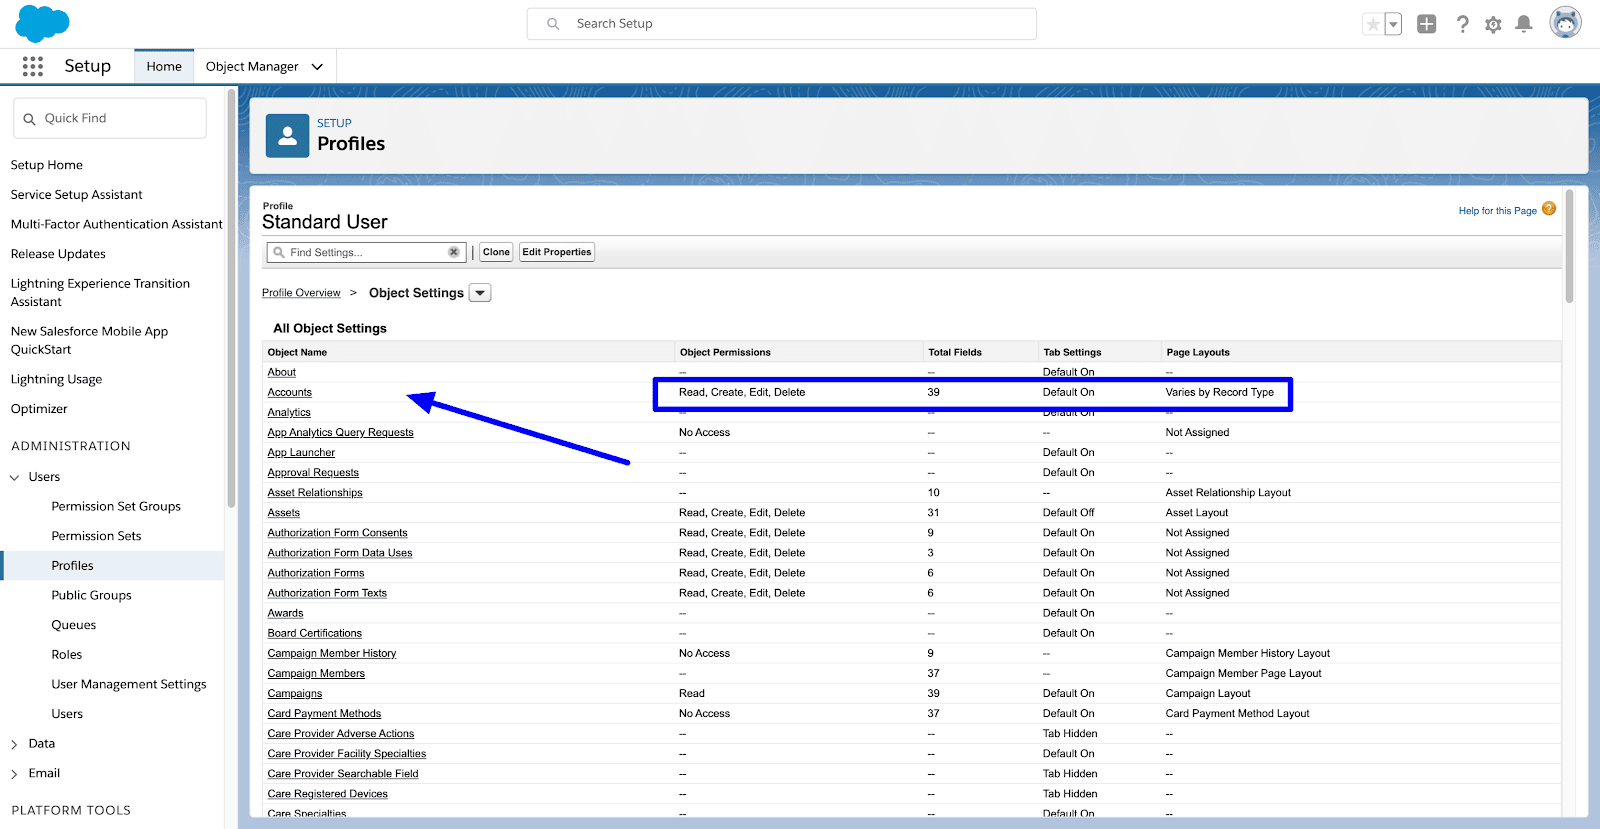Viewport: 1600px width, 829px height.
Task: Click the orange help icon for this page
Action: click(1549, 209)
